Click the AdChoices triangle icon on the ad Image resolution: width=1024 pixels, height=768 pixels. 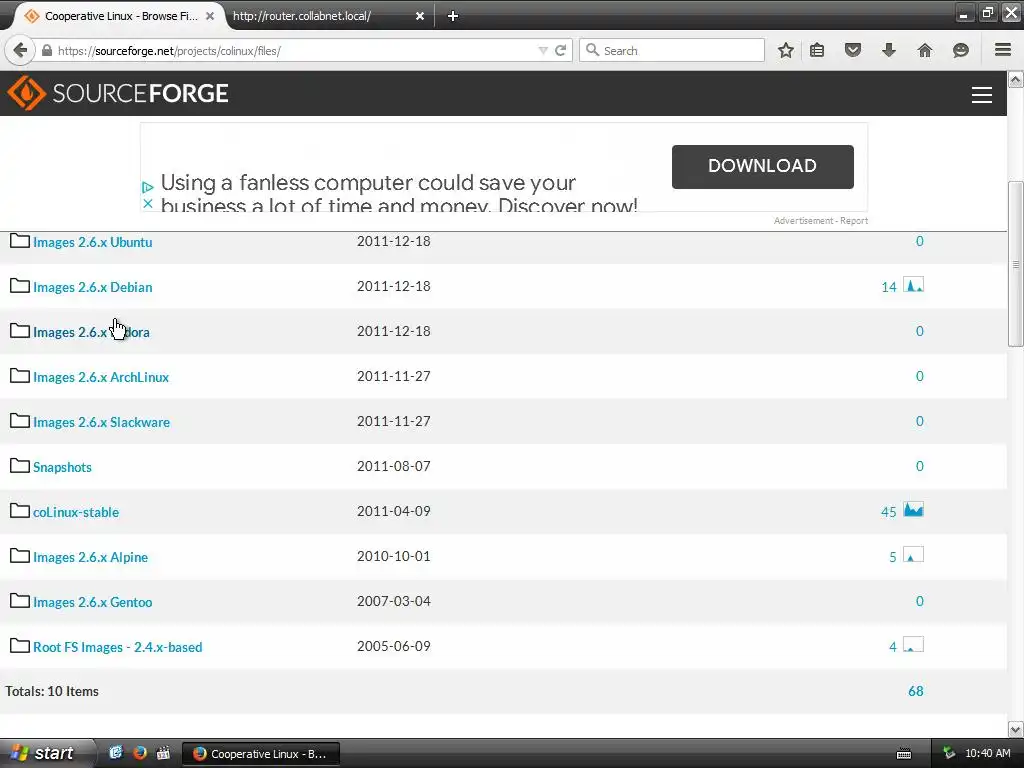148,187
